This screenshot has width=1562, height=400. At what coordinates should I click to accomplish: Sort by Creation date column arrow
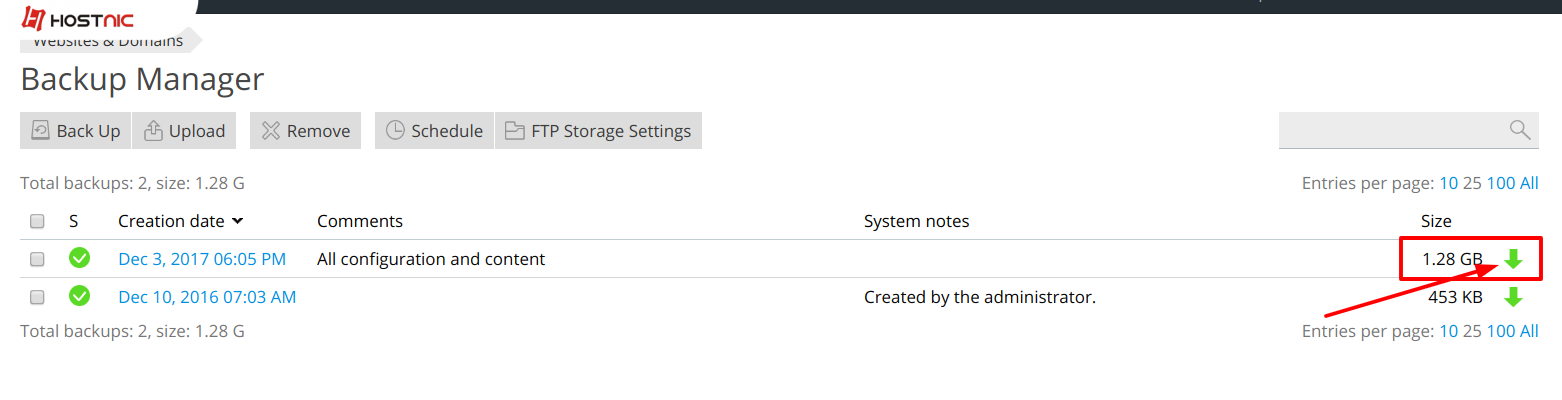pyautogui.click(x=238, y=221)
